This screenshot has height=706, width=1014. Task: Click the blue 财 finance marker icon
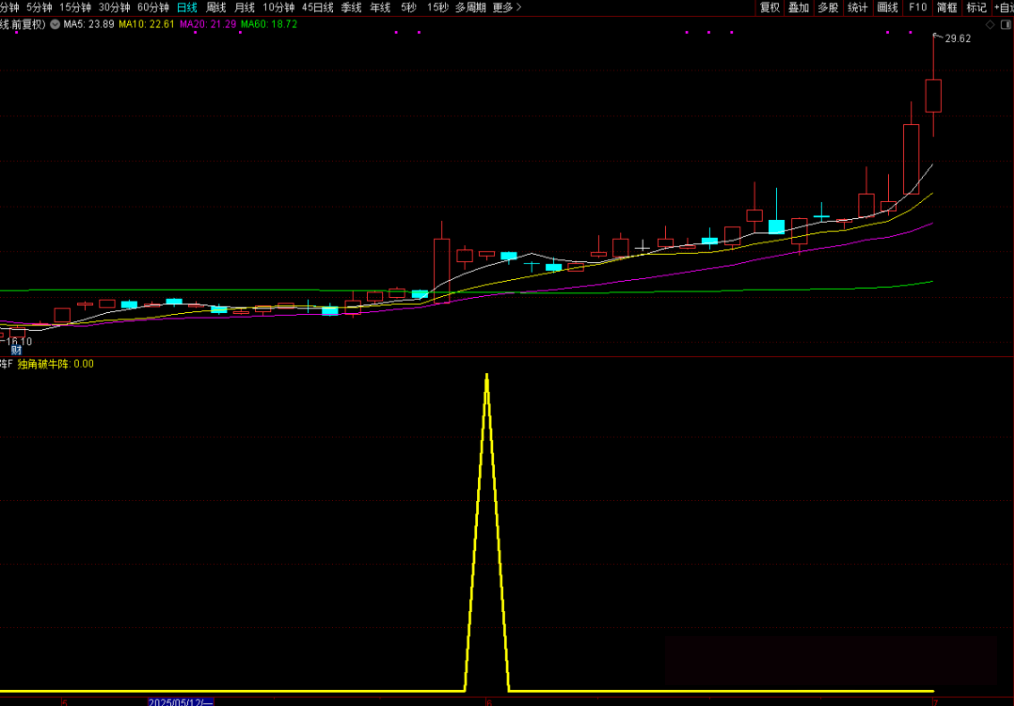pyautogui.click(x=16, y=350)
